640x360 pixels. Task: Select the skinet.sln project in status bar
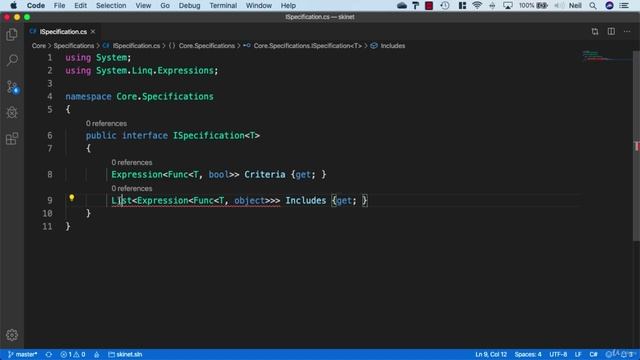[125, 354]
